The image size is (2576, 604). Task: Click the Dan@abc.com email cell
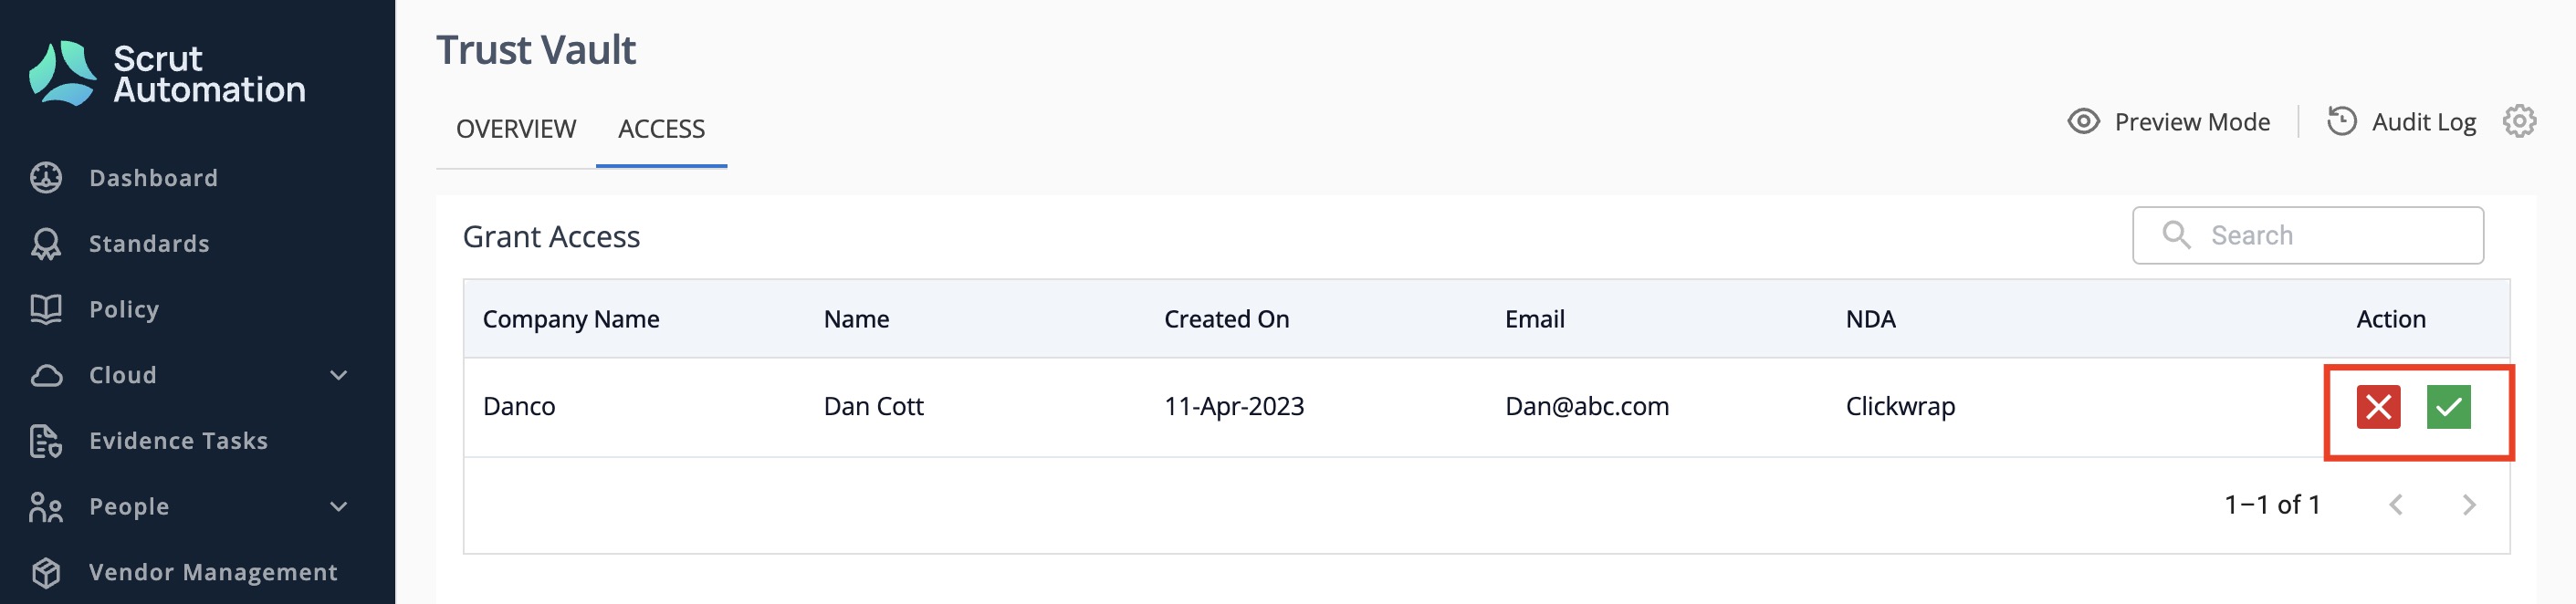[1586, 407]
